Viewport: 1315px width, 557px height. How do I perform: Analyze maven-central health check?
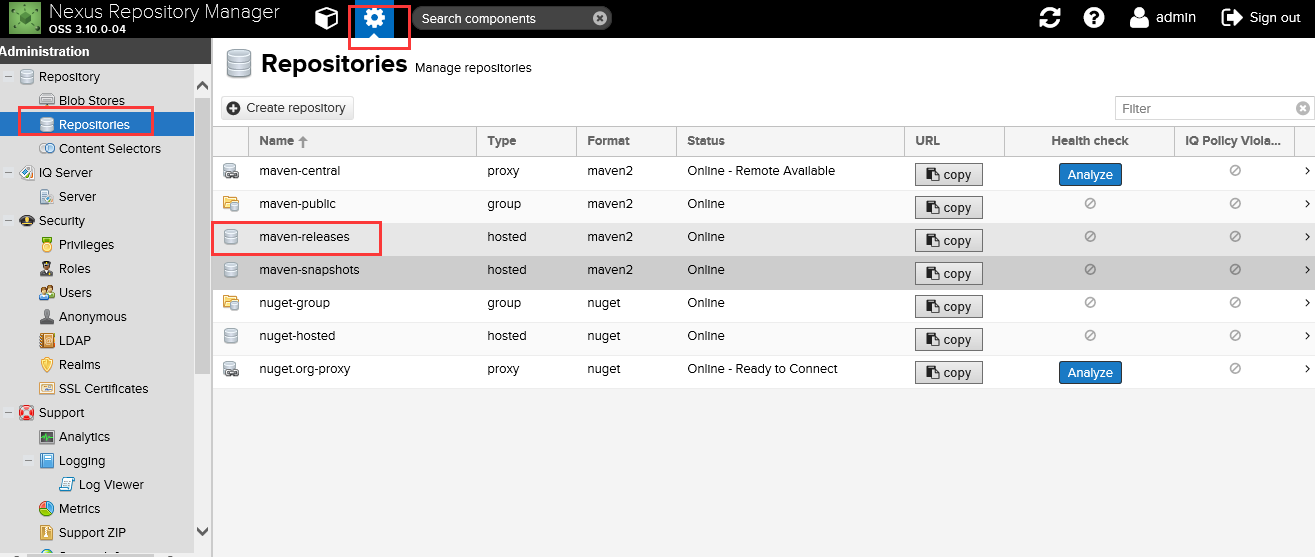point(1090,175)
